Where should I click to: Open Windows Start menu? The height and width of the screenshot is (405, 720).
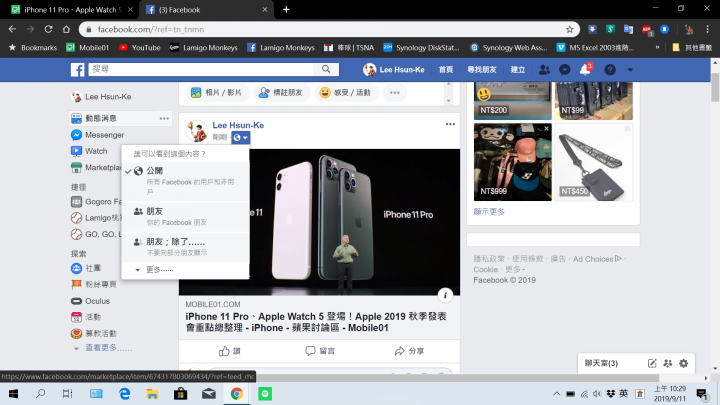click(x=13, y=394)
